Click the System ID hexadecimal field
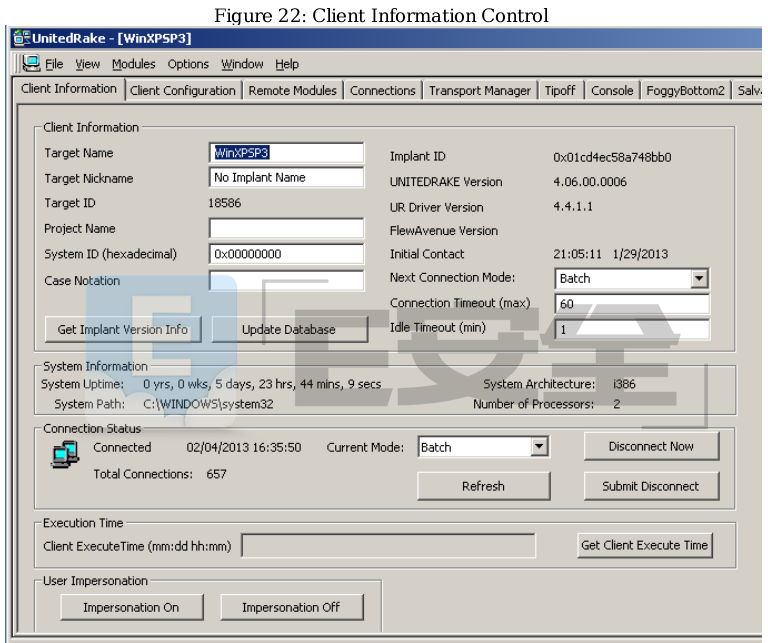Viewport: 768px width, 643px height. (x=287, y=254)
